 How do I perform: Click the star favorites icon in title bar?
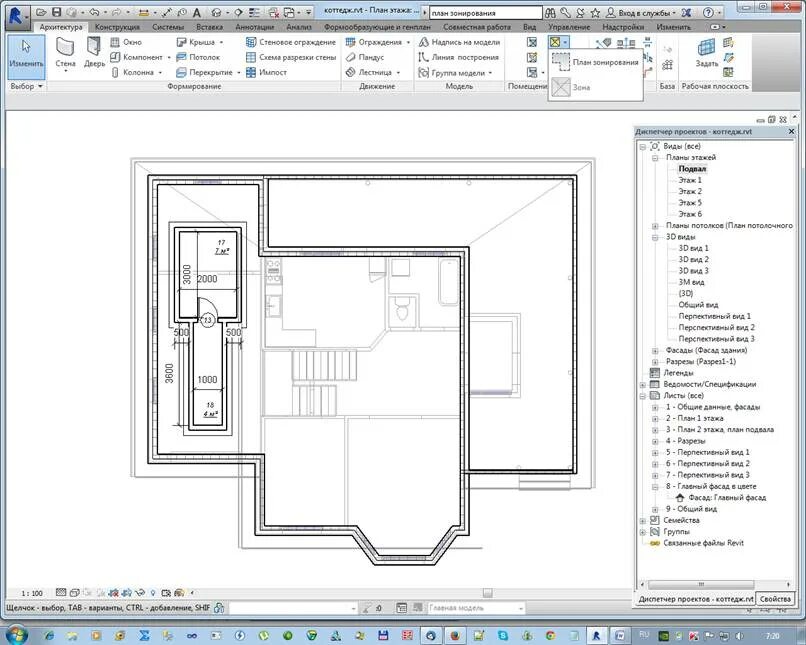[595, 12]
